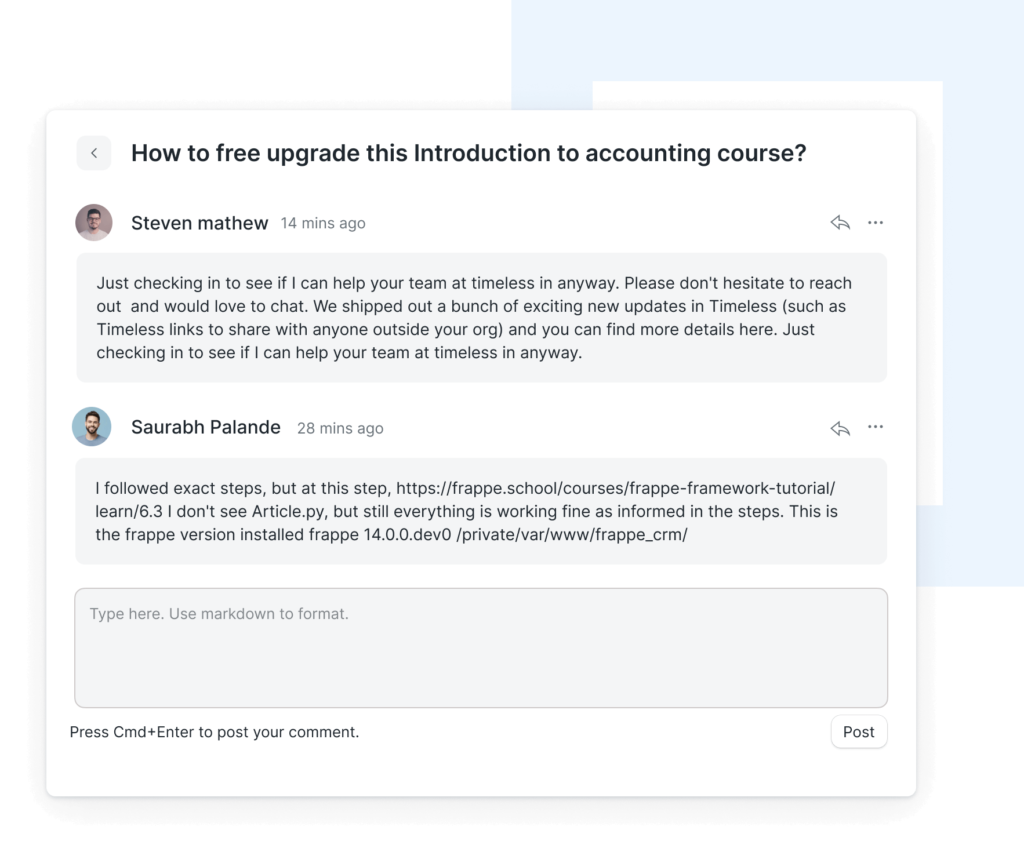Select Steven mathew's message bubble

tap(481, 317)
